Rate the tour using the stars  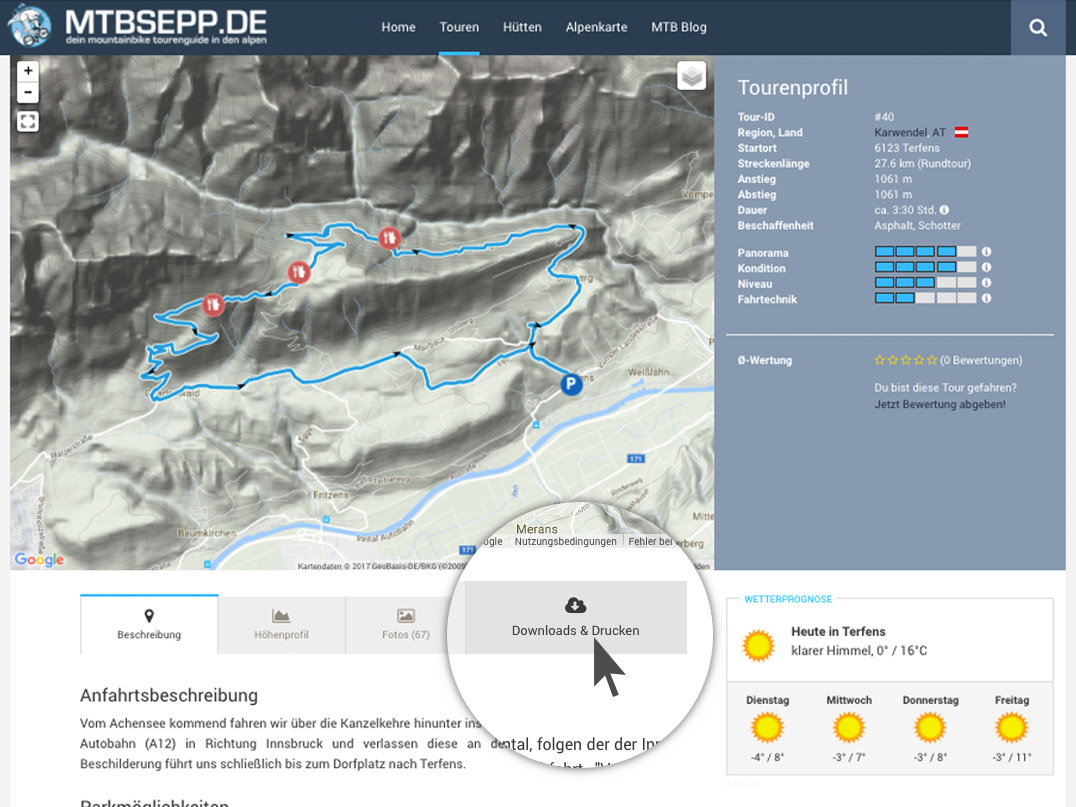pos(906,360)
